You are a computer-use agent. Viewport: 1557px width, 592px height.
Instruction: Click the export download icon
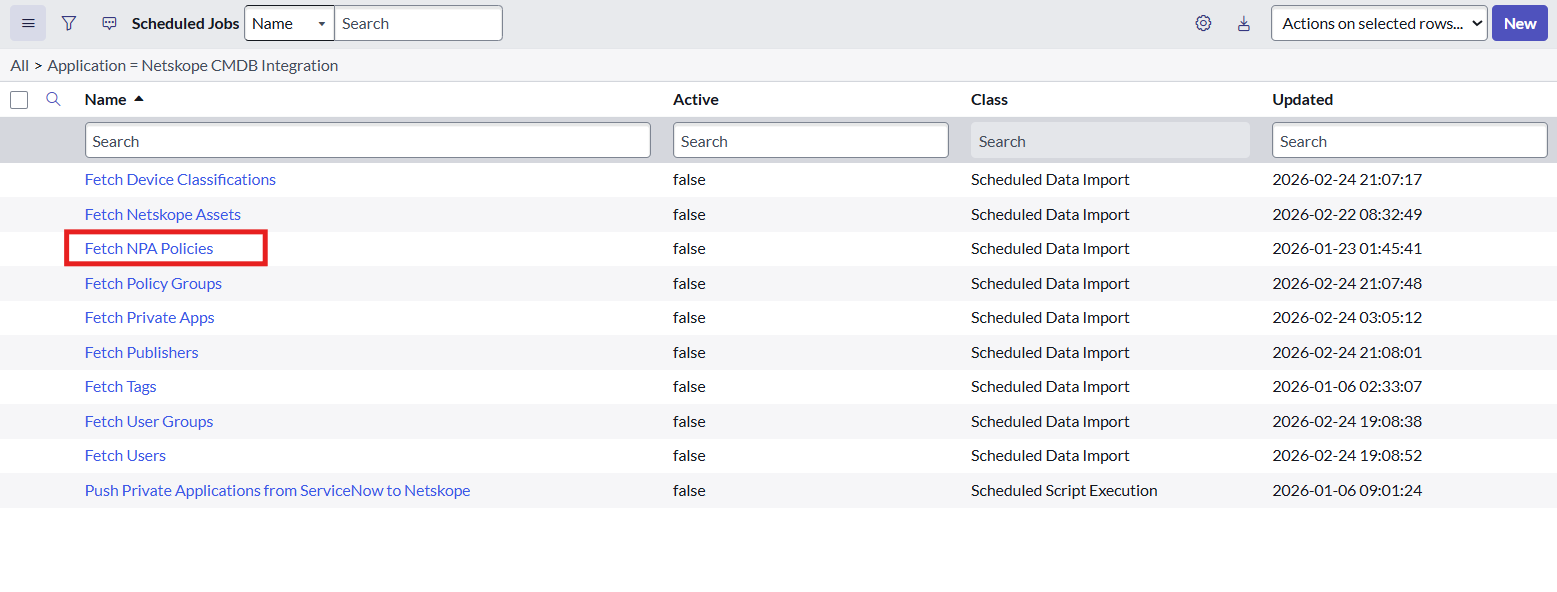1244,23
